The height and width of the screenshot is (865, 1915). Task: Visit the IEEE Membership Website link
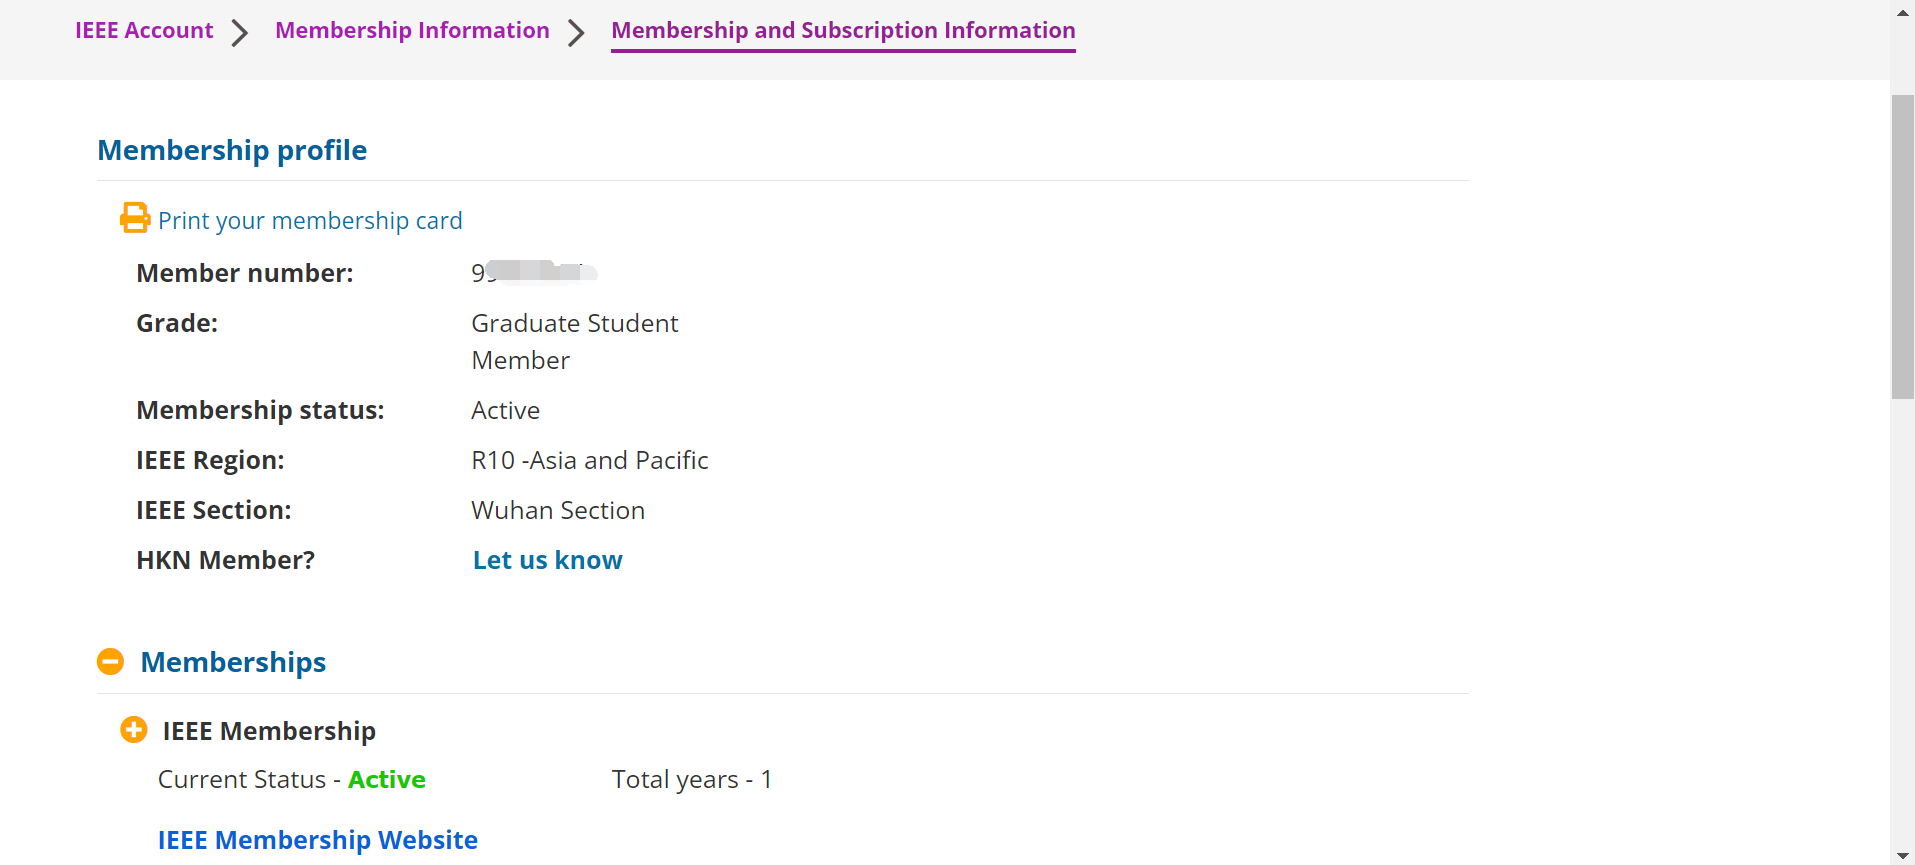[318, 840]
